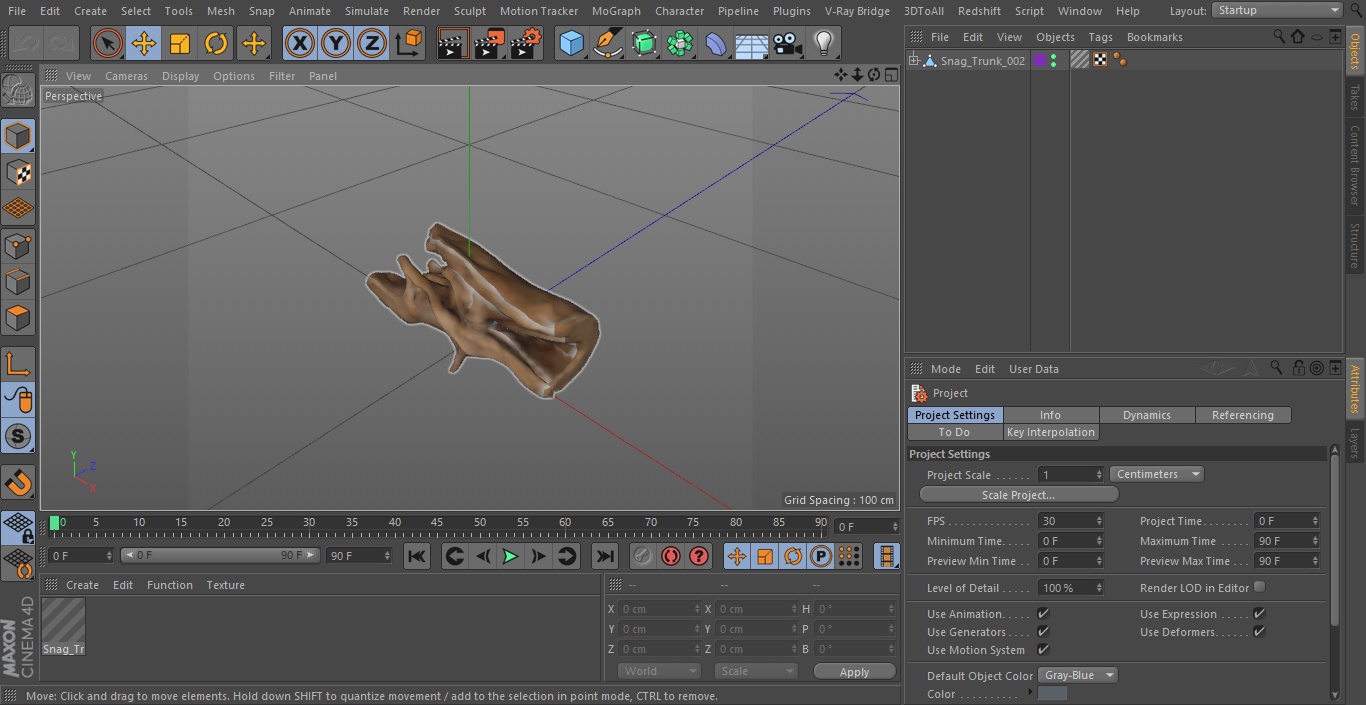Switch to the Dynamics tab
Viewport: 1366px width, 705px height.
(x=1147, y=415)
